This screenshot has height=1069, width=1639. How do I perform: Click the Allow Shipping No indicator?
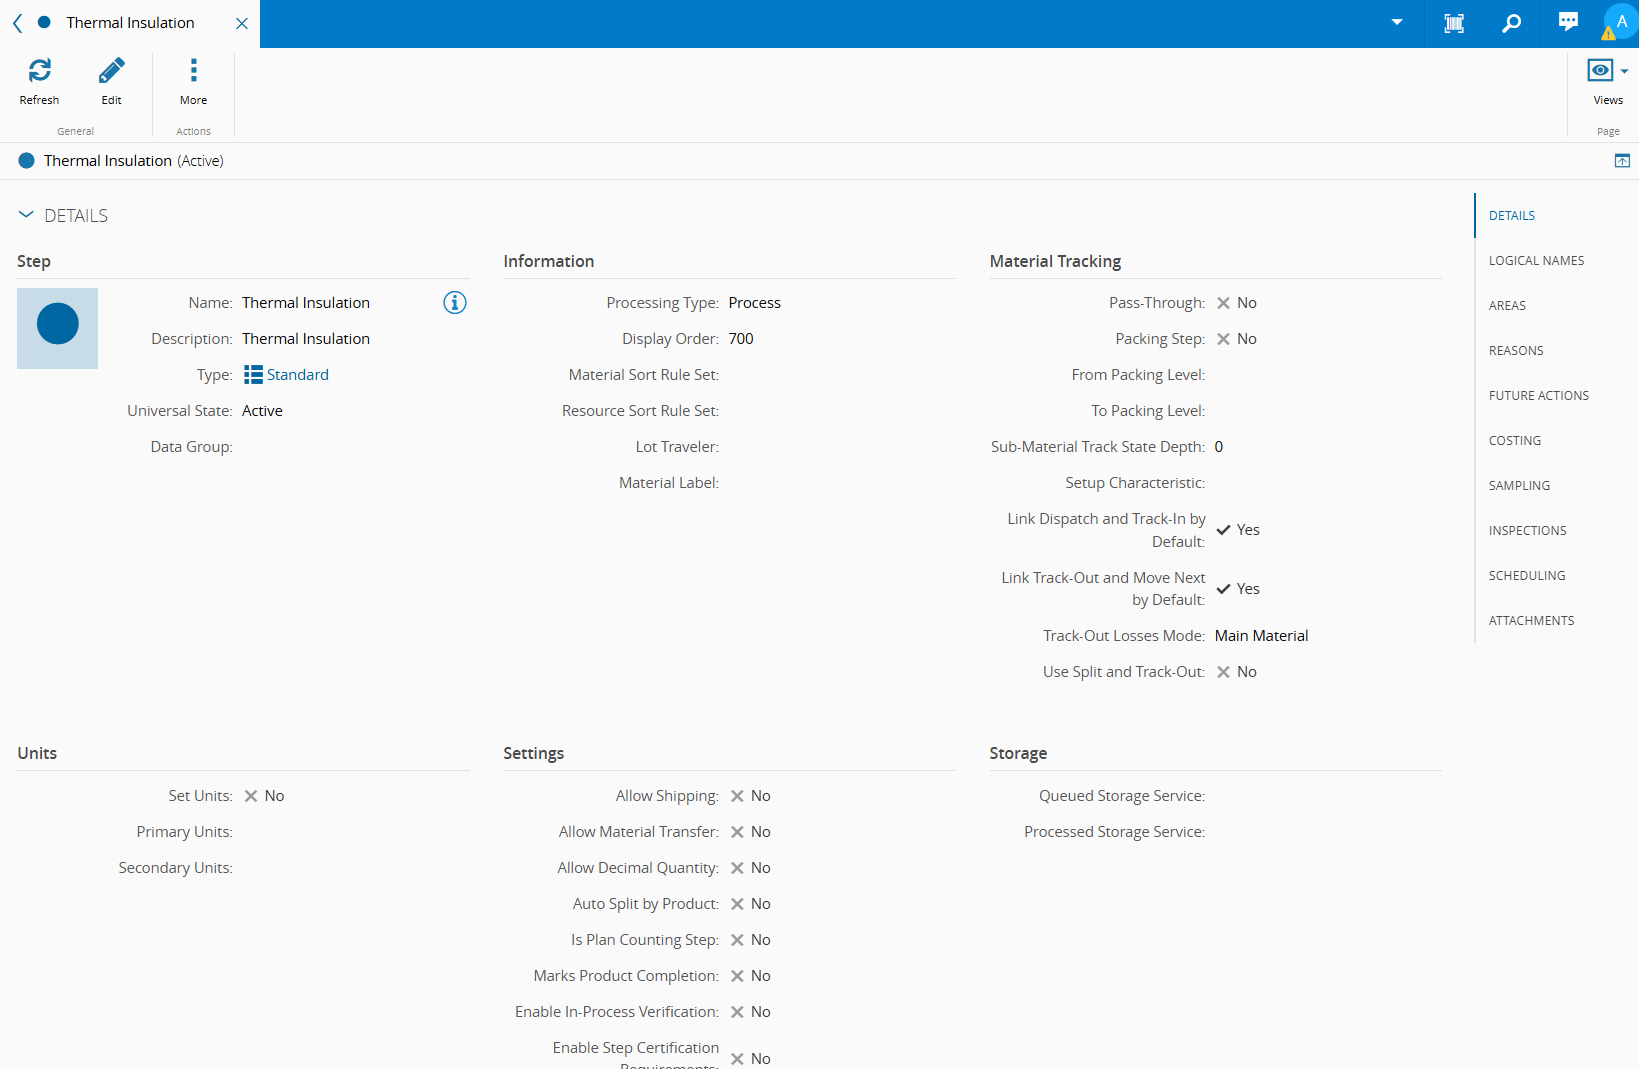(750, 796)
